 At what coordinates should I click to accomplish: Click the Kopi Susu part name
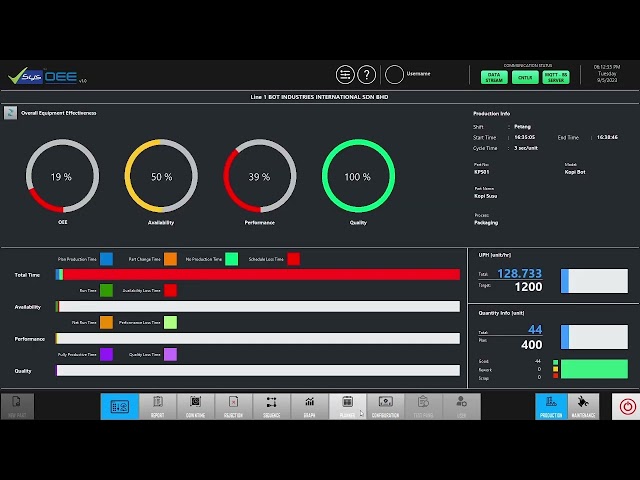486,196
